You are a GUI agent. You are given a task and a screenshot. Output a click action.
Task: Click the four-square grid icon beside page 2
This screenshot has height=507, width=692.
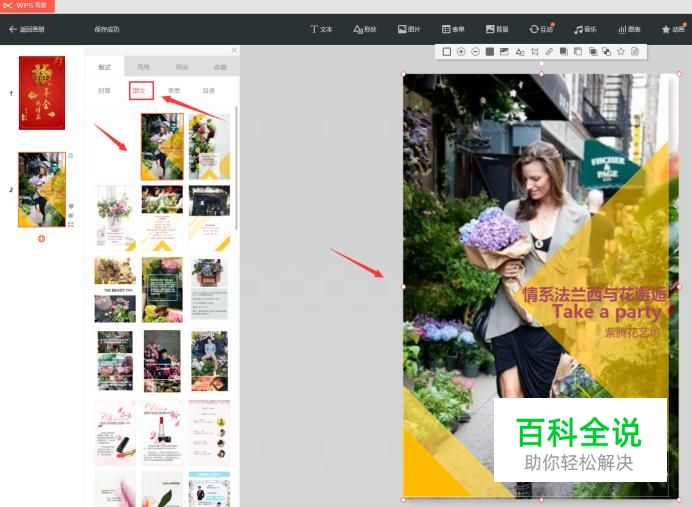coord(71,224)
